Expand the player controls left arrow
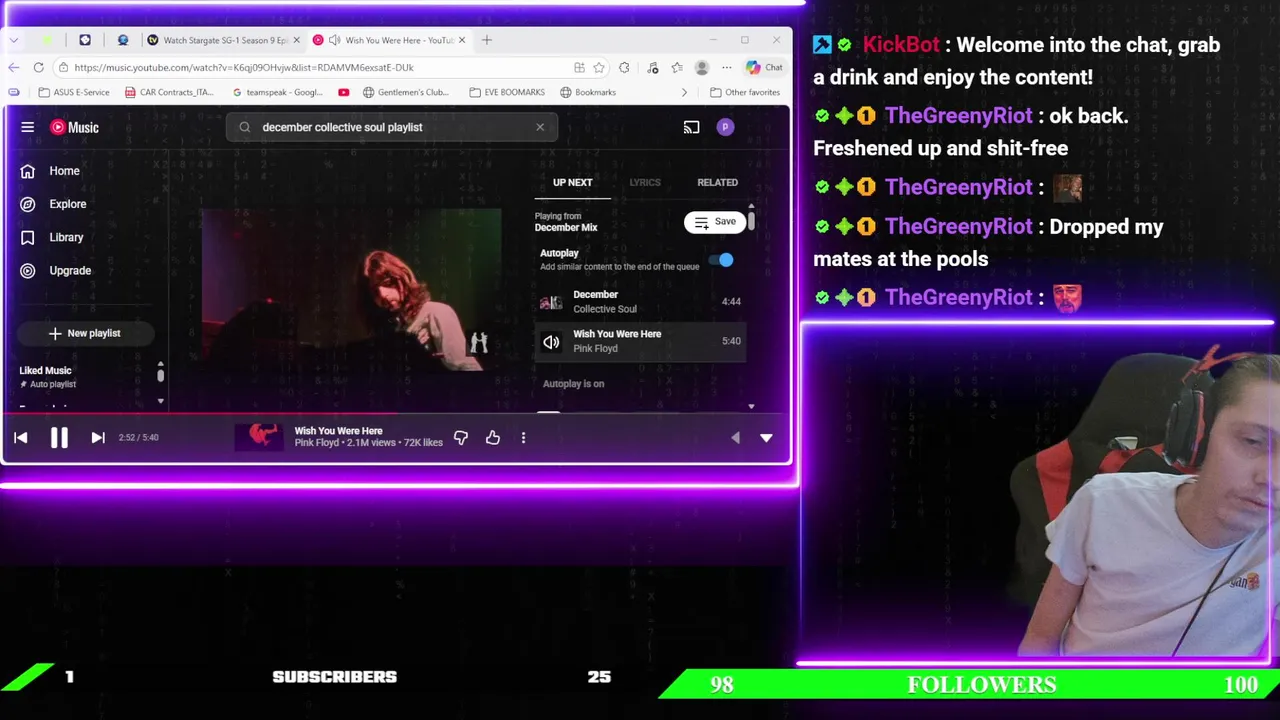 735,437
